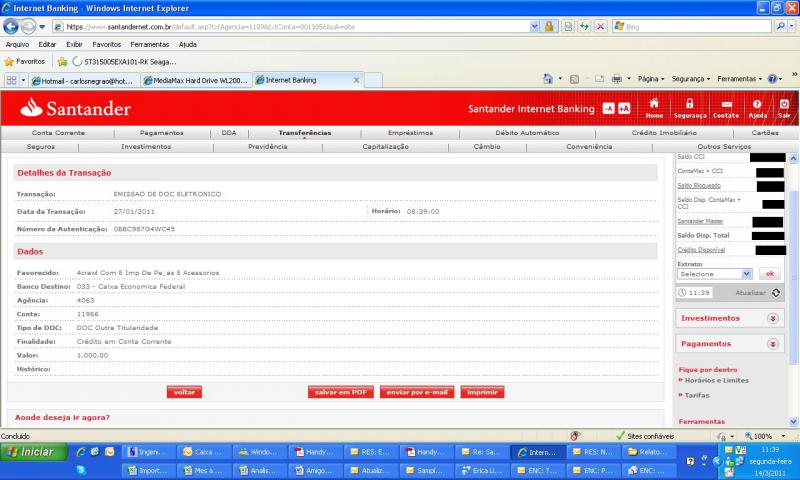800x480 pixels.
Task: Open Favoritos star button
Action: click(24, 62)
